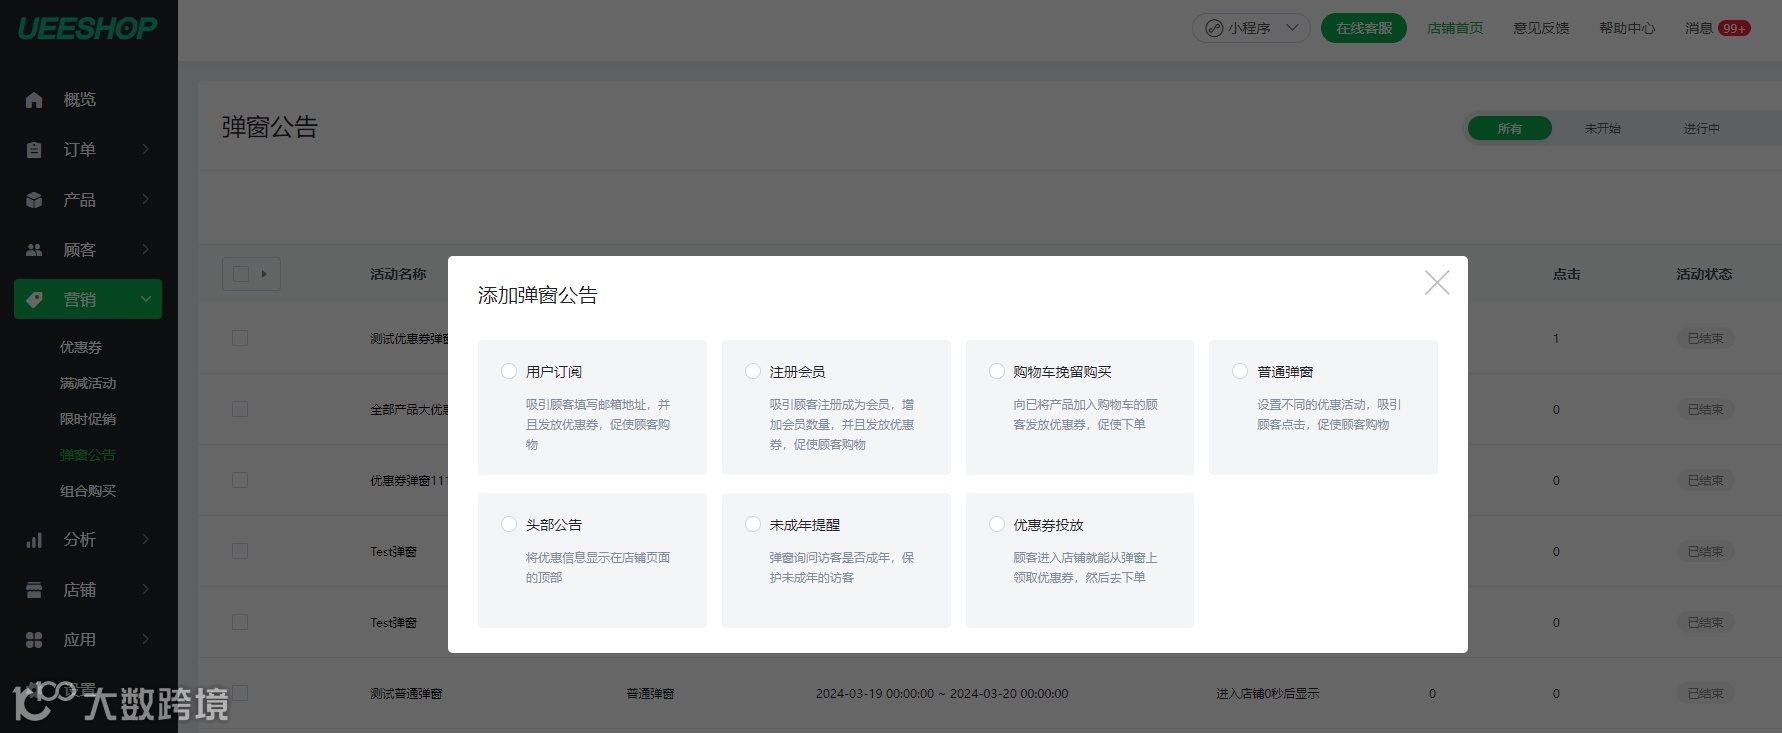Open 弹窗公告 in the marketing submenu
This screenshot has height=733, width=1782.
(x=88, y=455)
